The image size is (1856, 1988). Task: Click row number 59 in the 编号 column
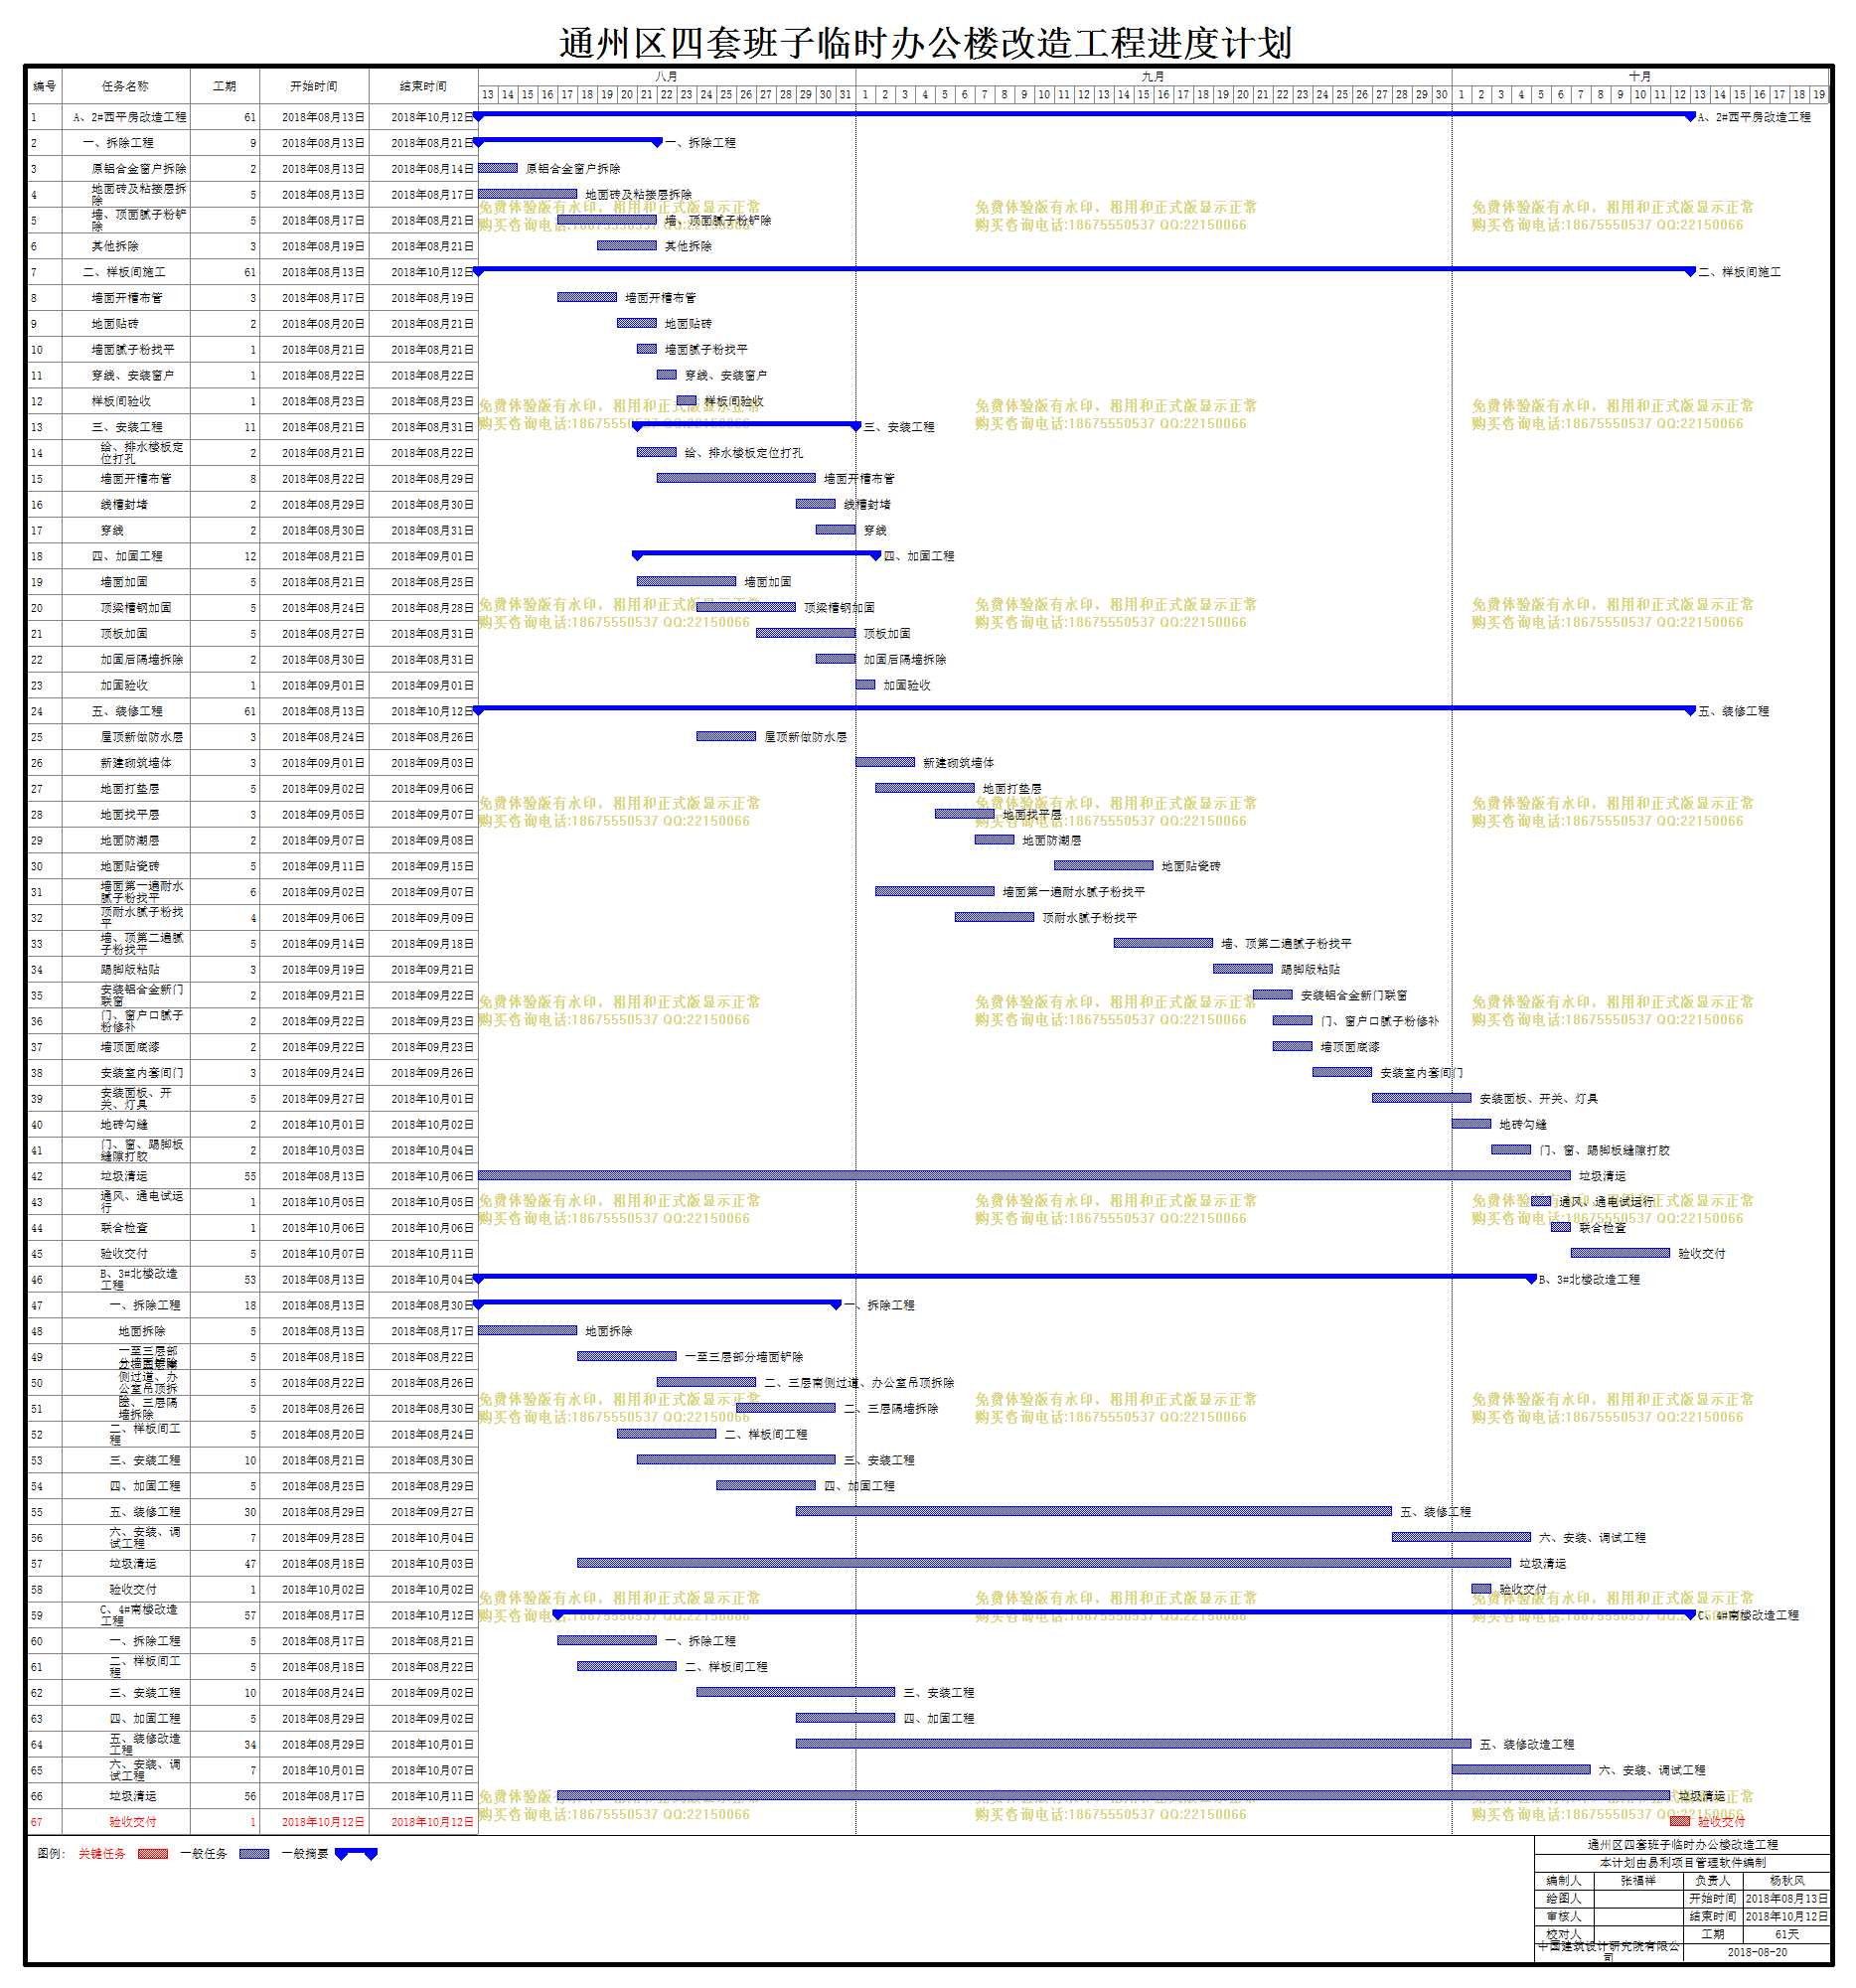37,1615
